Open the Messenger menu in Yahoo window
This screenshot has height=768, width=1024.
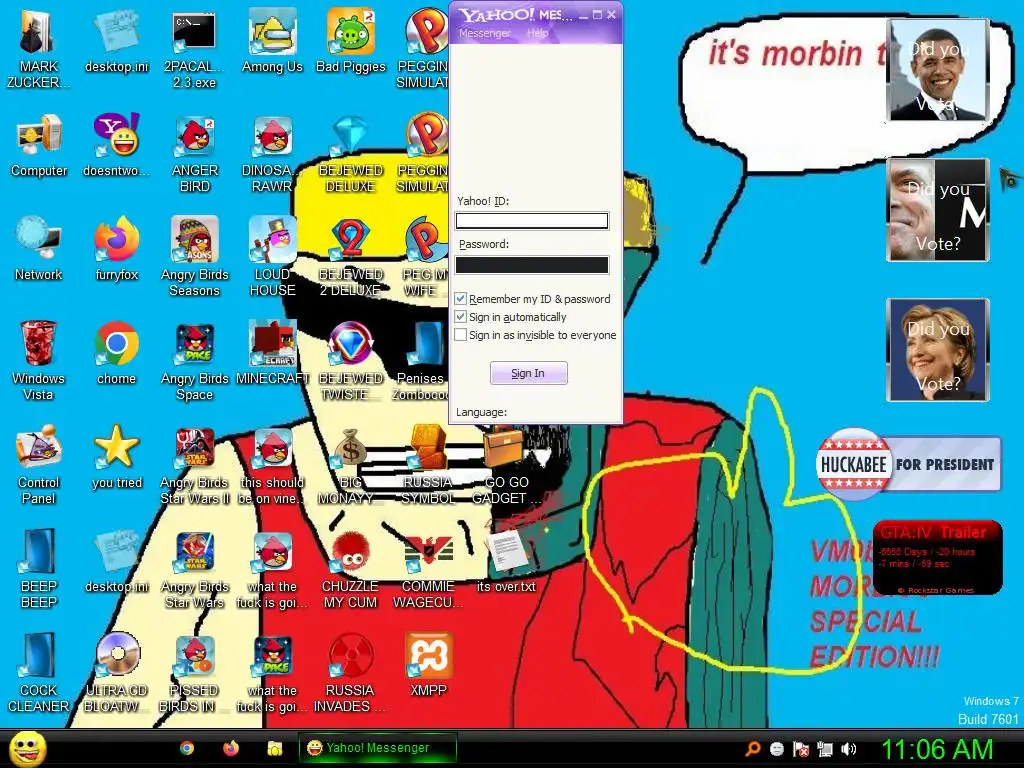point(485,33)
